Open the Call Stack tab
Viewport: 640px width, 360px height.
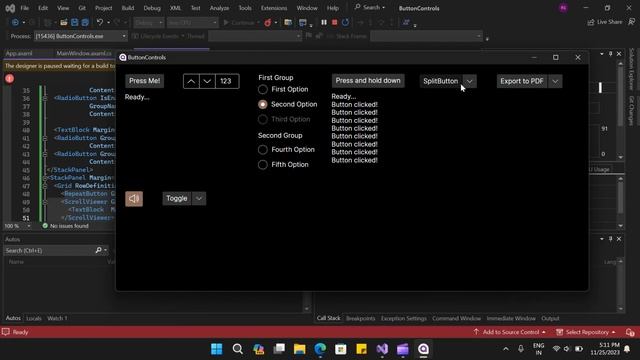329,318
